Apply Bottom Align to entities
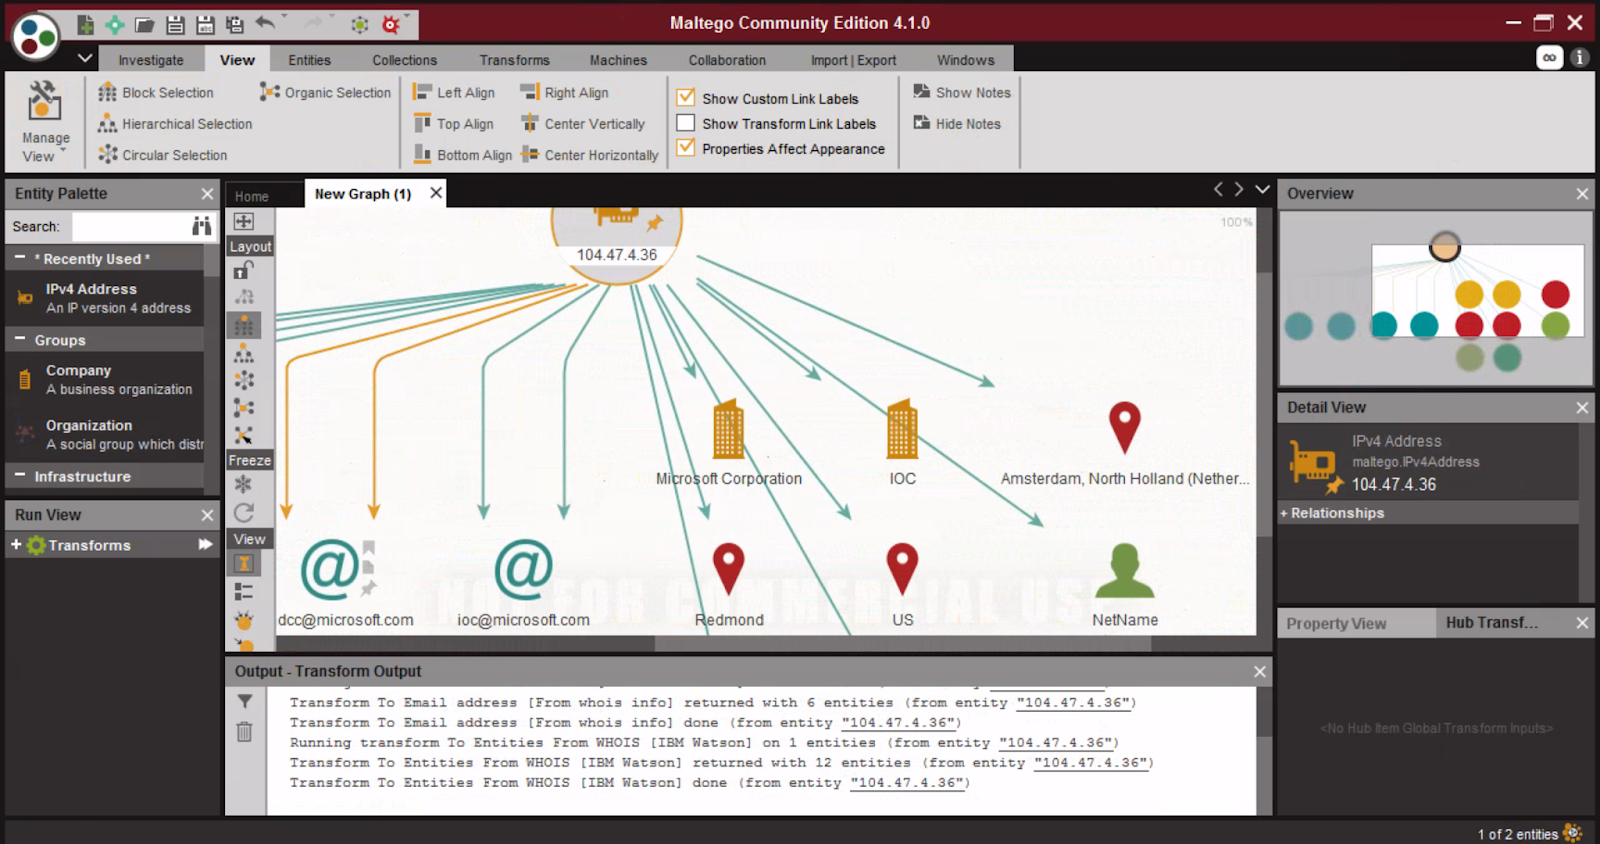The image size is (1600, 844). click(x=462, y=155)
